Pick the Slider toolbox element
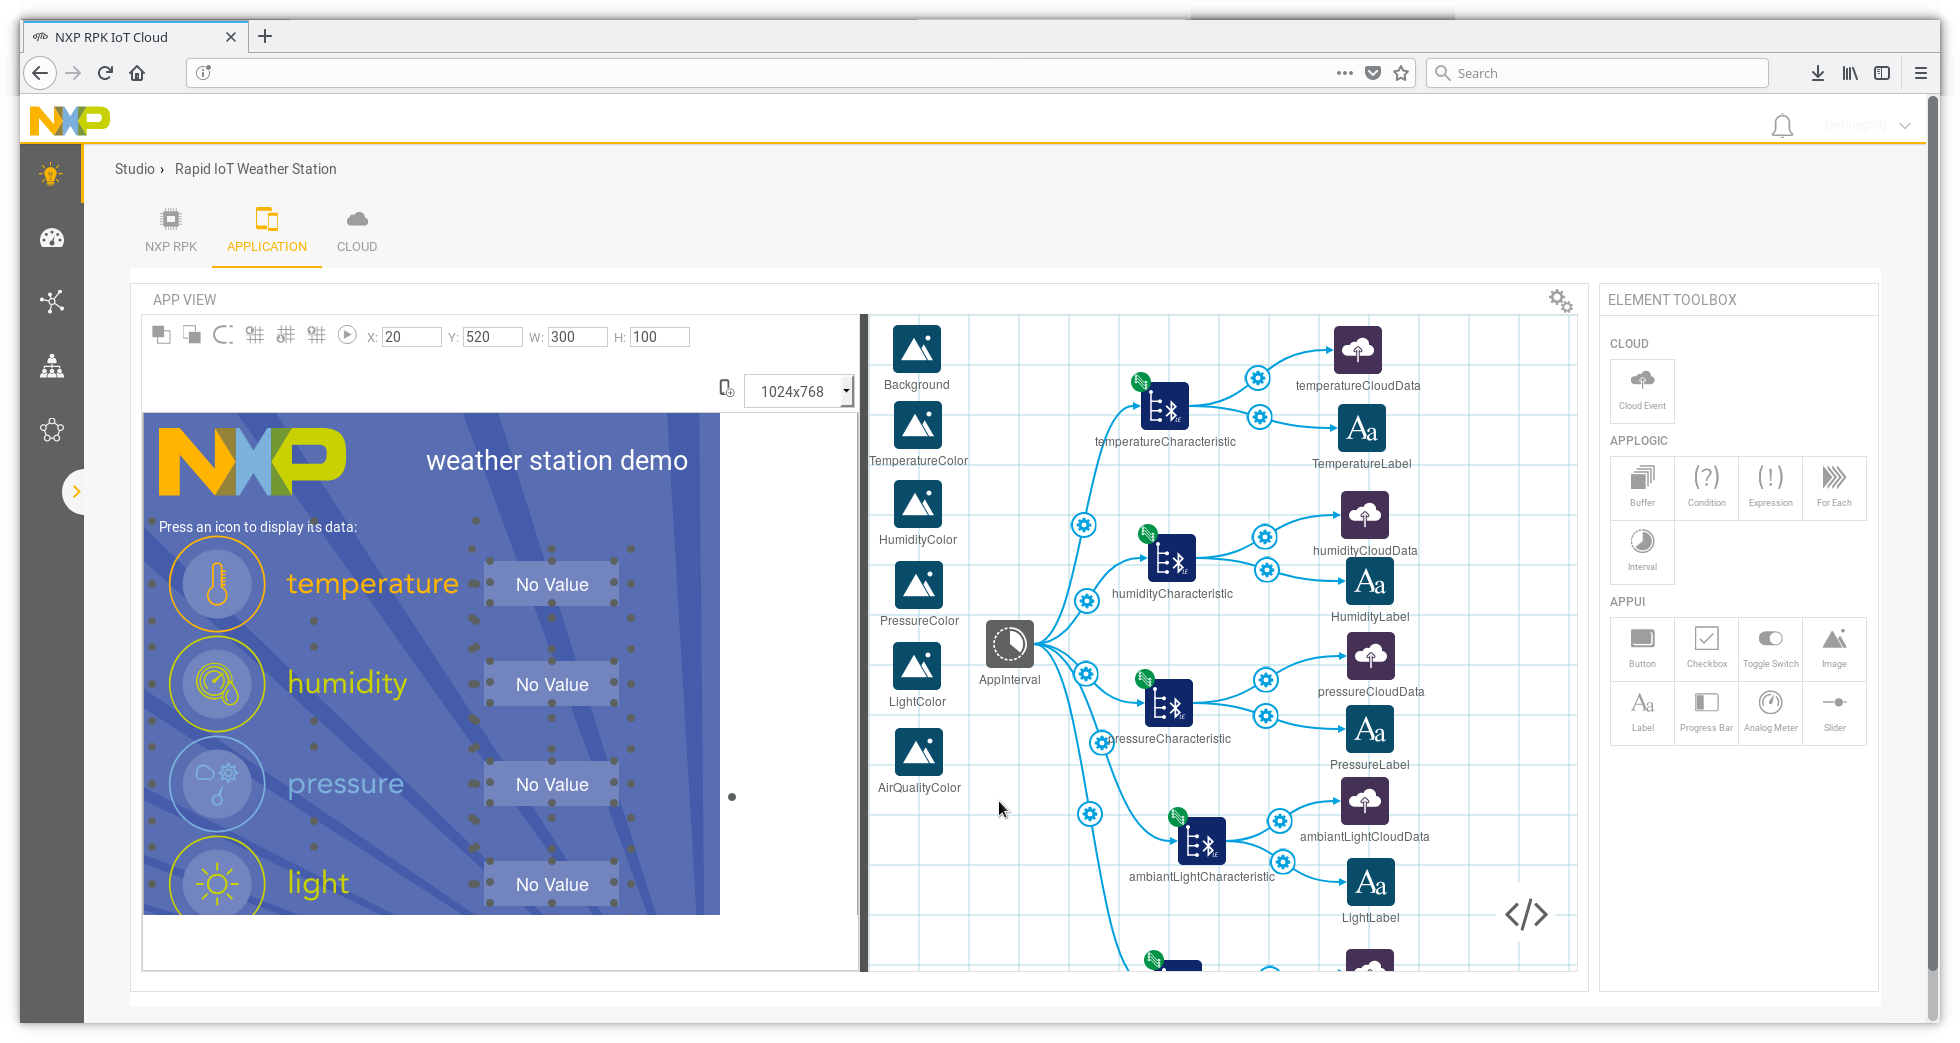This screenshot has width=1960, height=1043. 1834,711
